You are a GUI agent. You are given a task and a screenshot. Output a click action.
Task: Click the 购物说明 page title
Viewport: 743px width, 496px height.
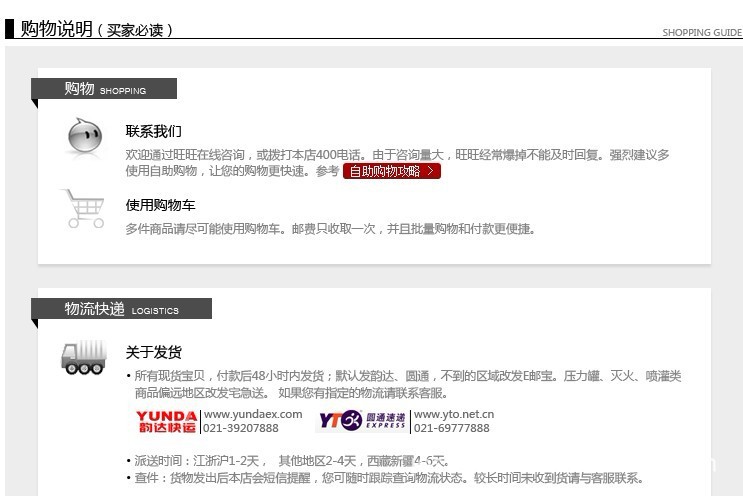coord(56,29)
